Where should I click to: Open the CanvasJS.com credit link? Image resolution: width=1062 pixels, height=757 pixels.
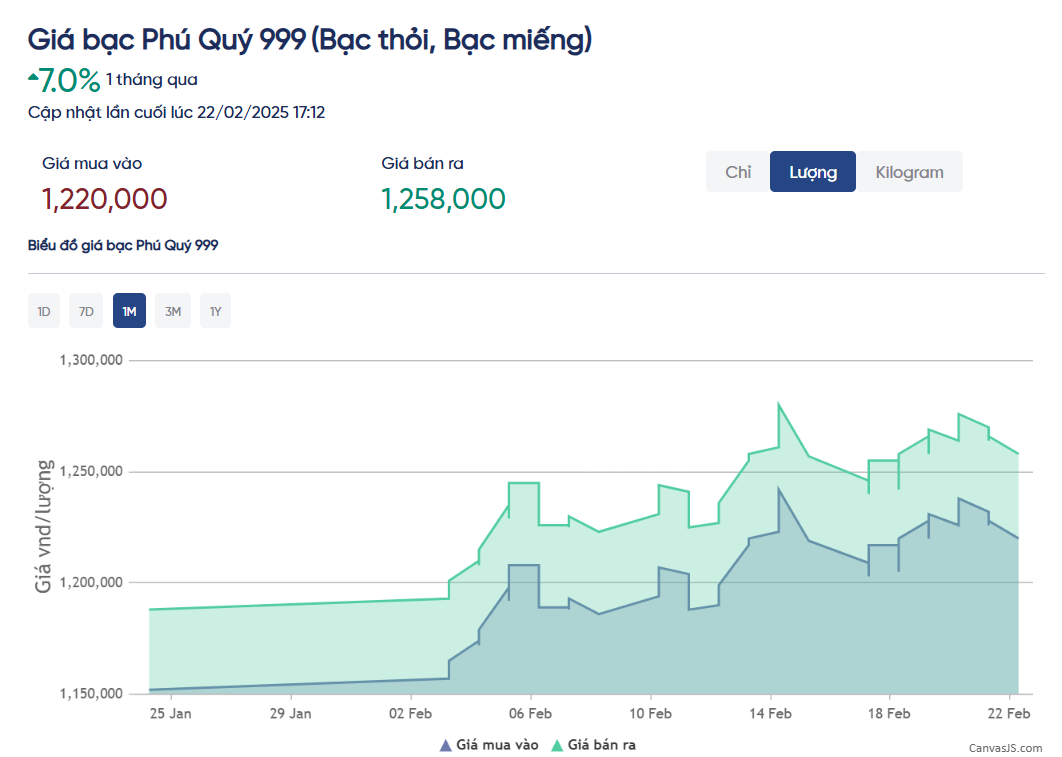1004,748
